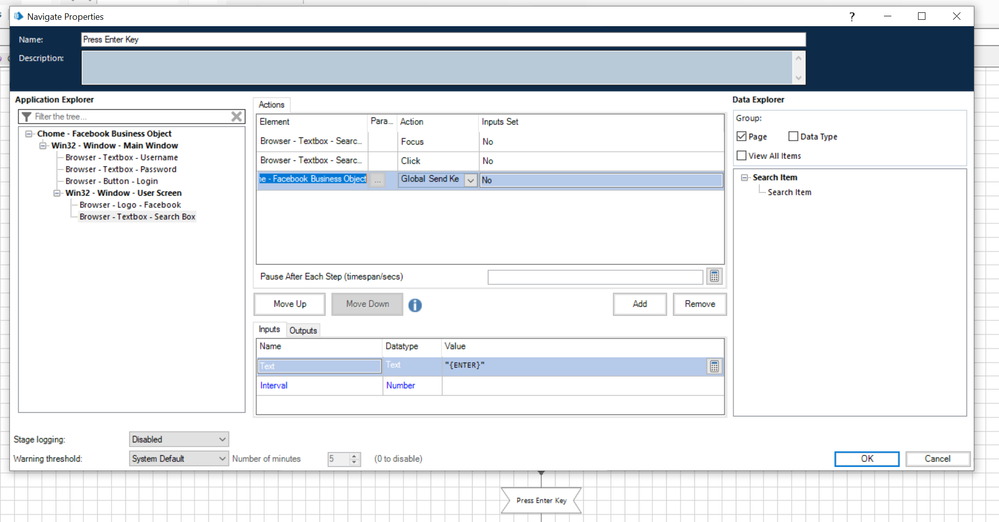Click the ellipsis params button in selected action row
The height and width of the screenshot is (522, 999).
(x=378, y=180)
